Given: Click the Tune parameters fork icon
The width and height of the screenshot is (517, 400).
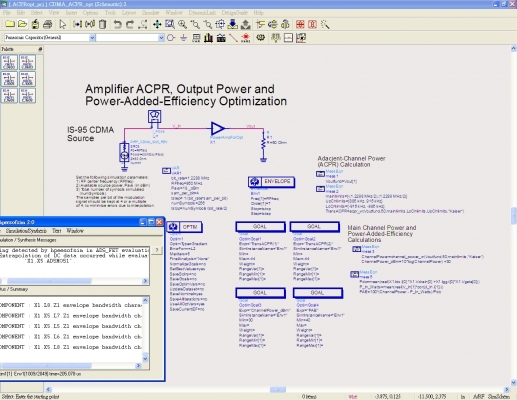Looking at the screenshot, I should click(275, 38).
